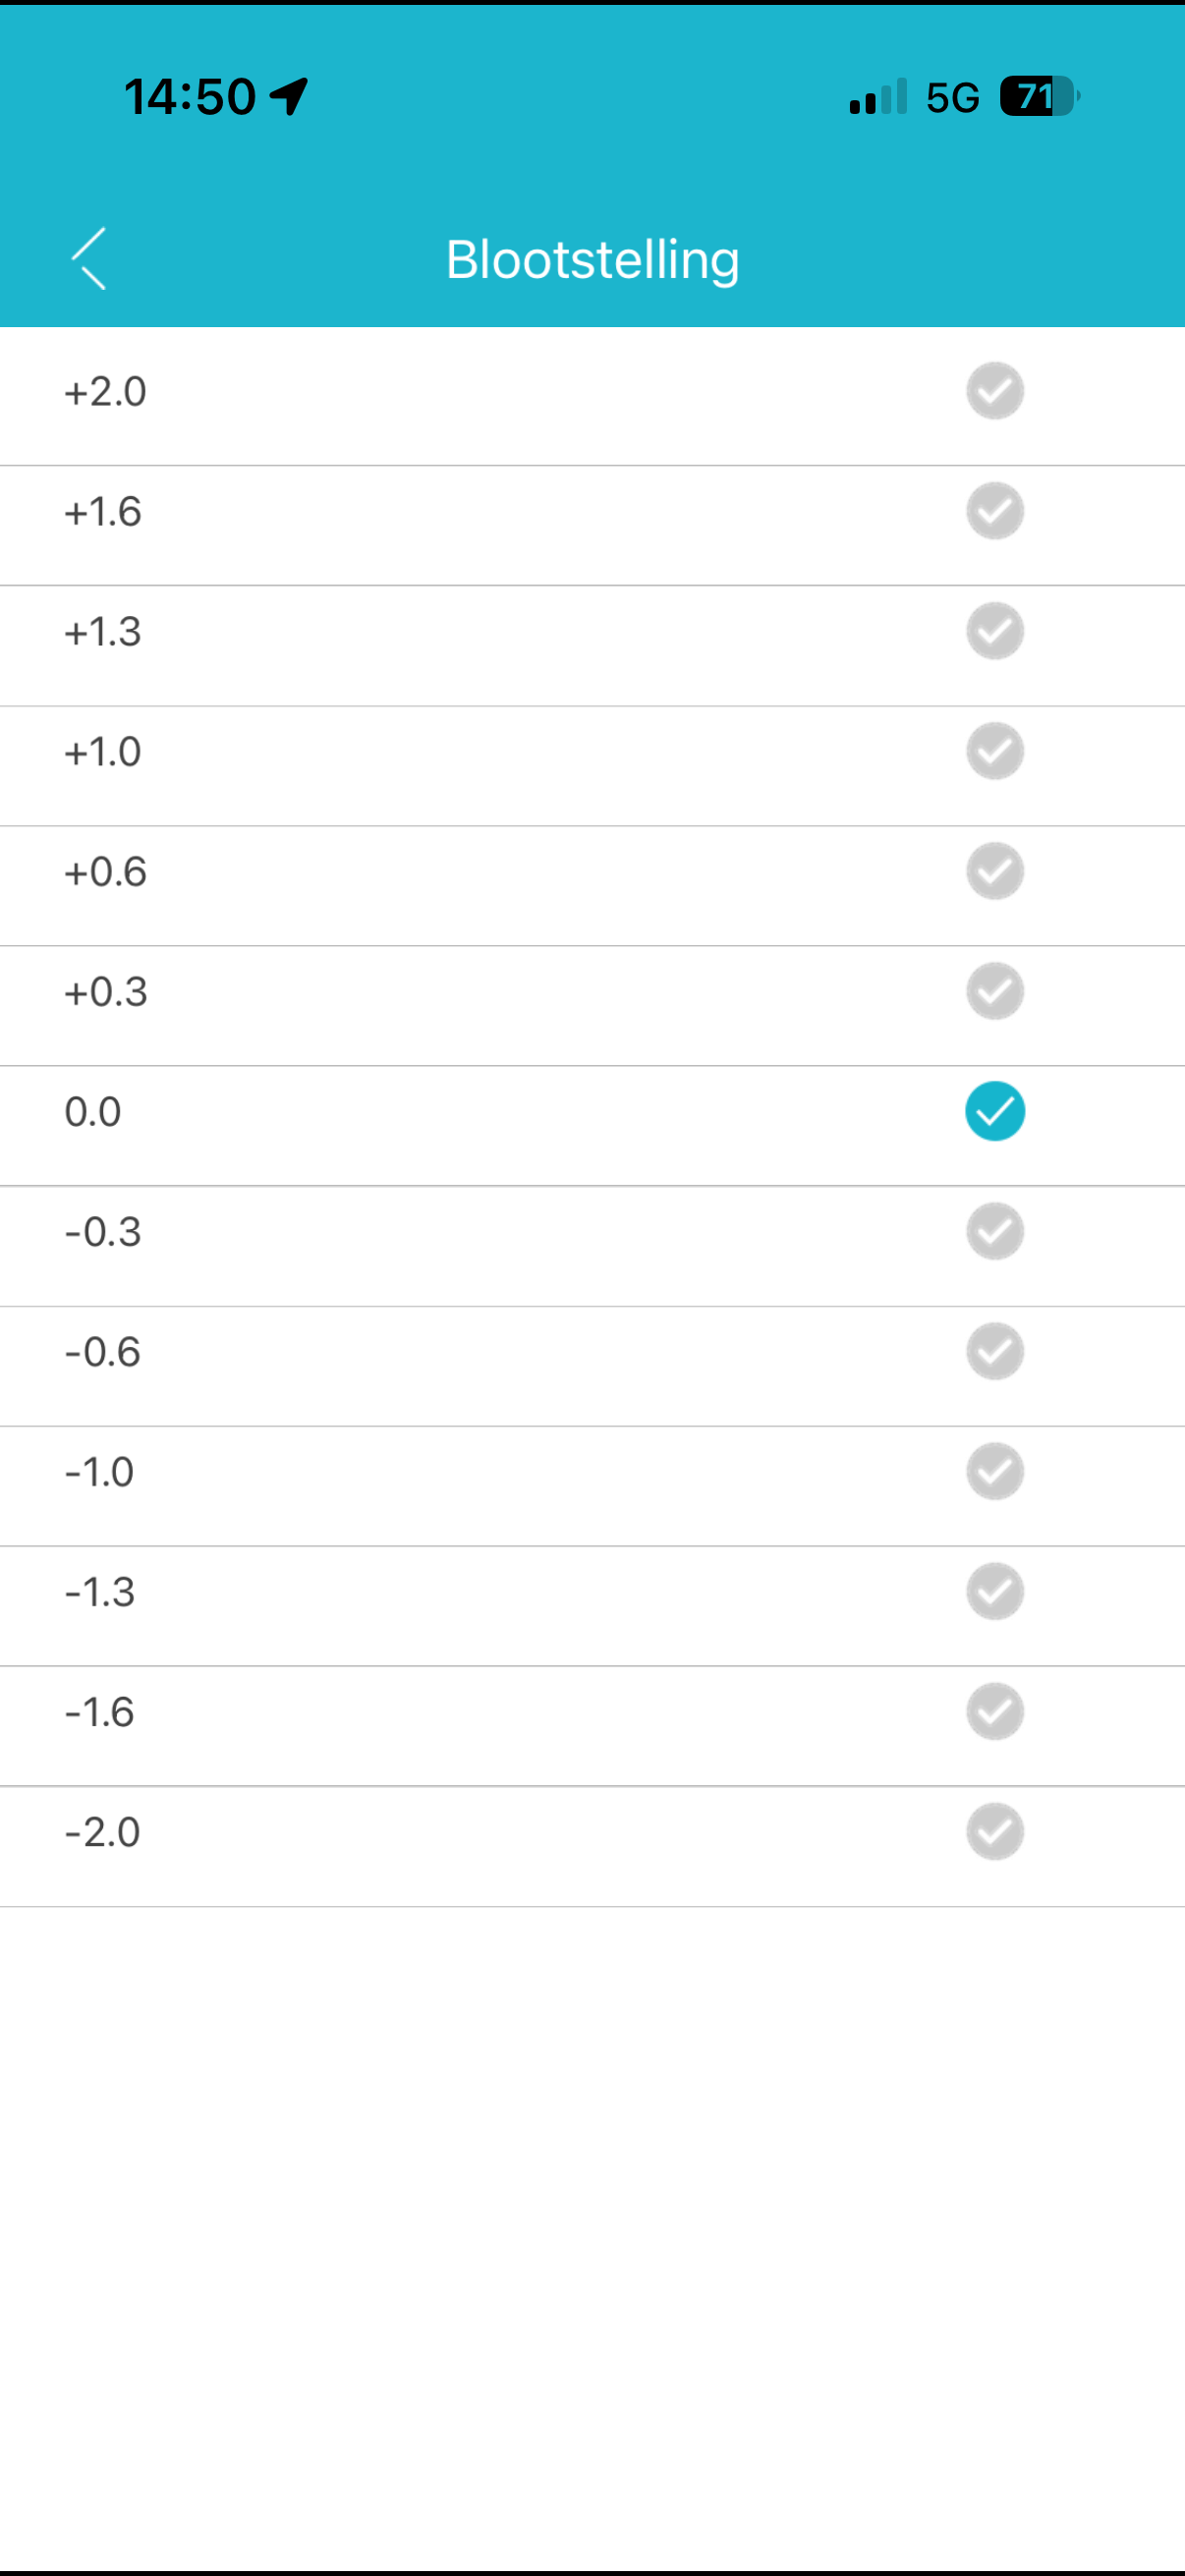This screenshot has height=2576, width=1185.
Task: Tap the gray checkmark beside +2.0
Action: pyautogui.click(x=994, y=391)
